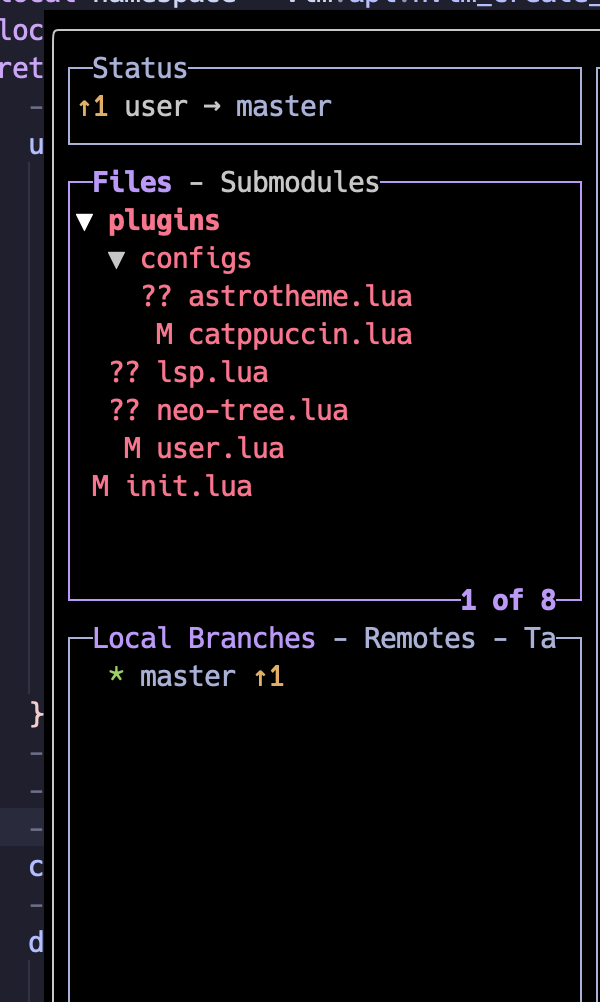Screen dimensions: 600x1002
Task: Click the ?? status marker next to lsp.lua
Action: pos(123,371)
